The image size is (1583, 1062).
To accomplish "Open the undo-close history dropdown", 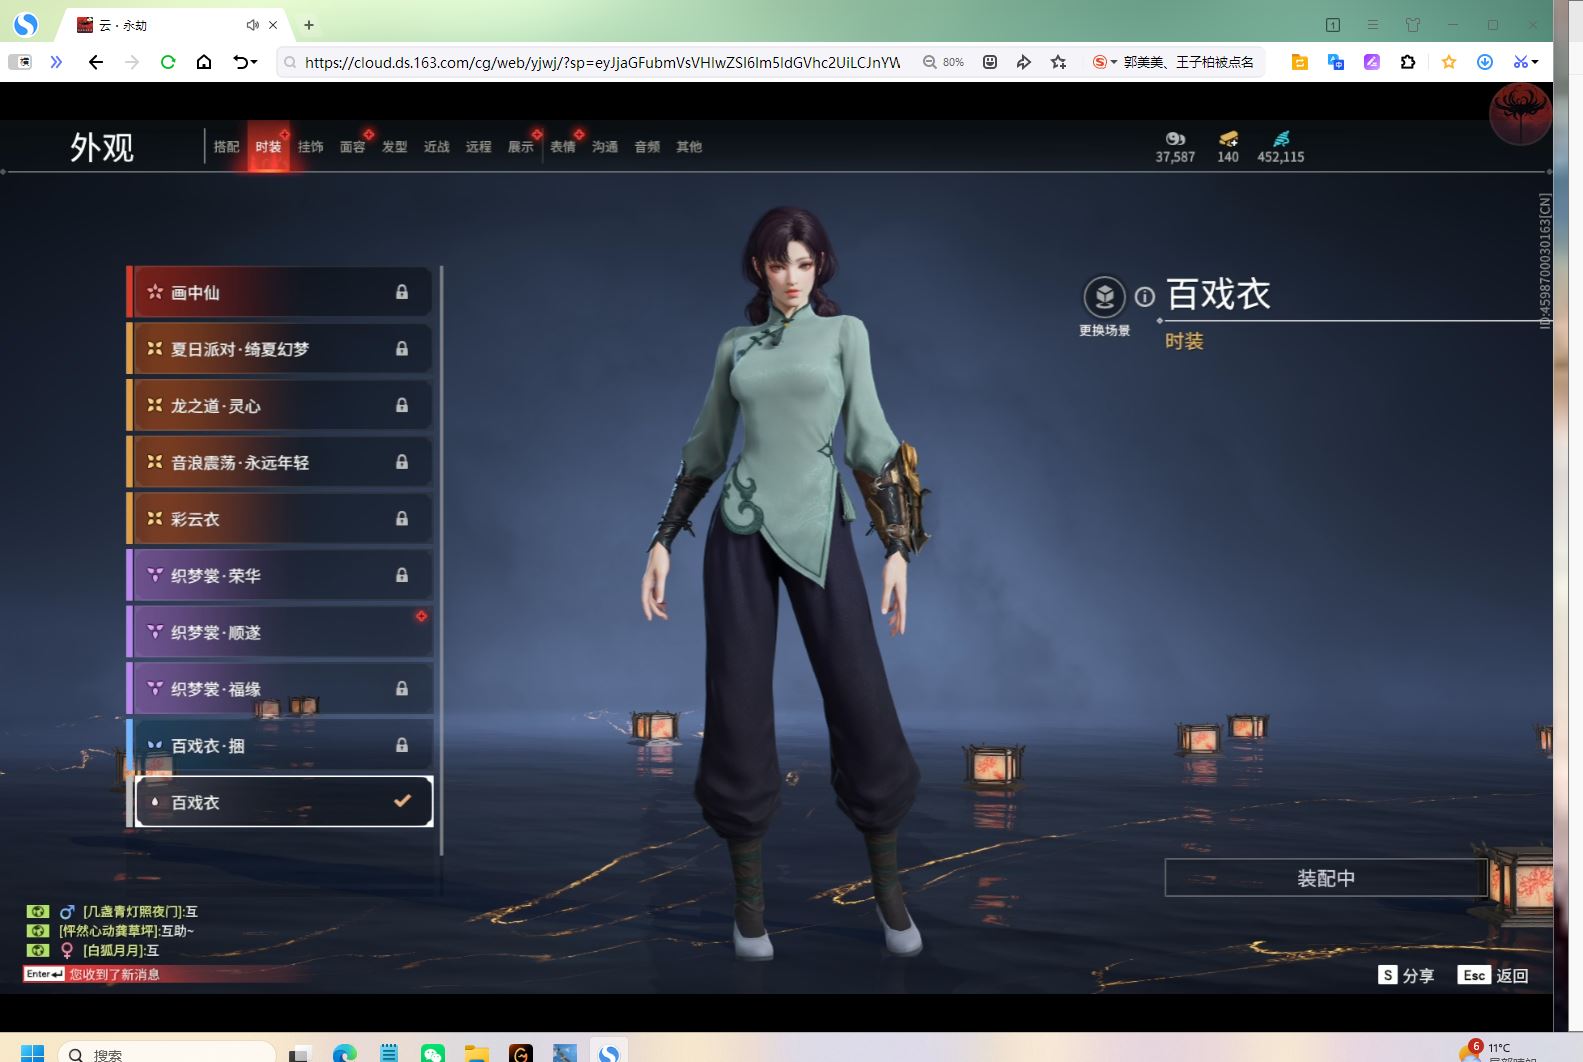I will pyautogui.click(x=245, y=62).
